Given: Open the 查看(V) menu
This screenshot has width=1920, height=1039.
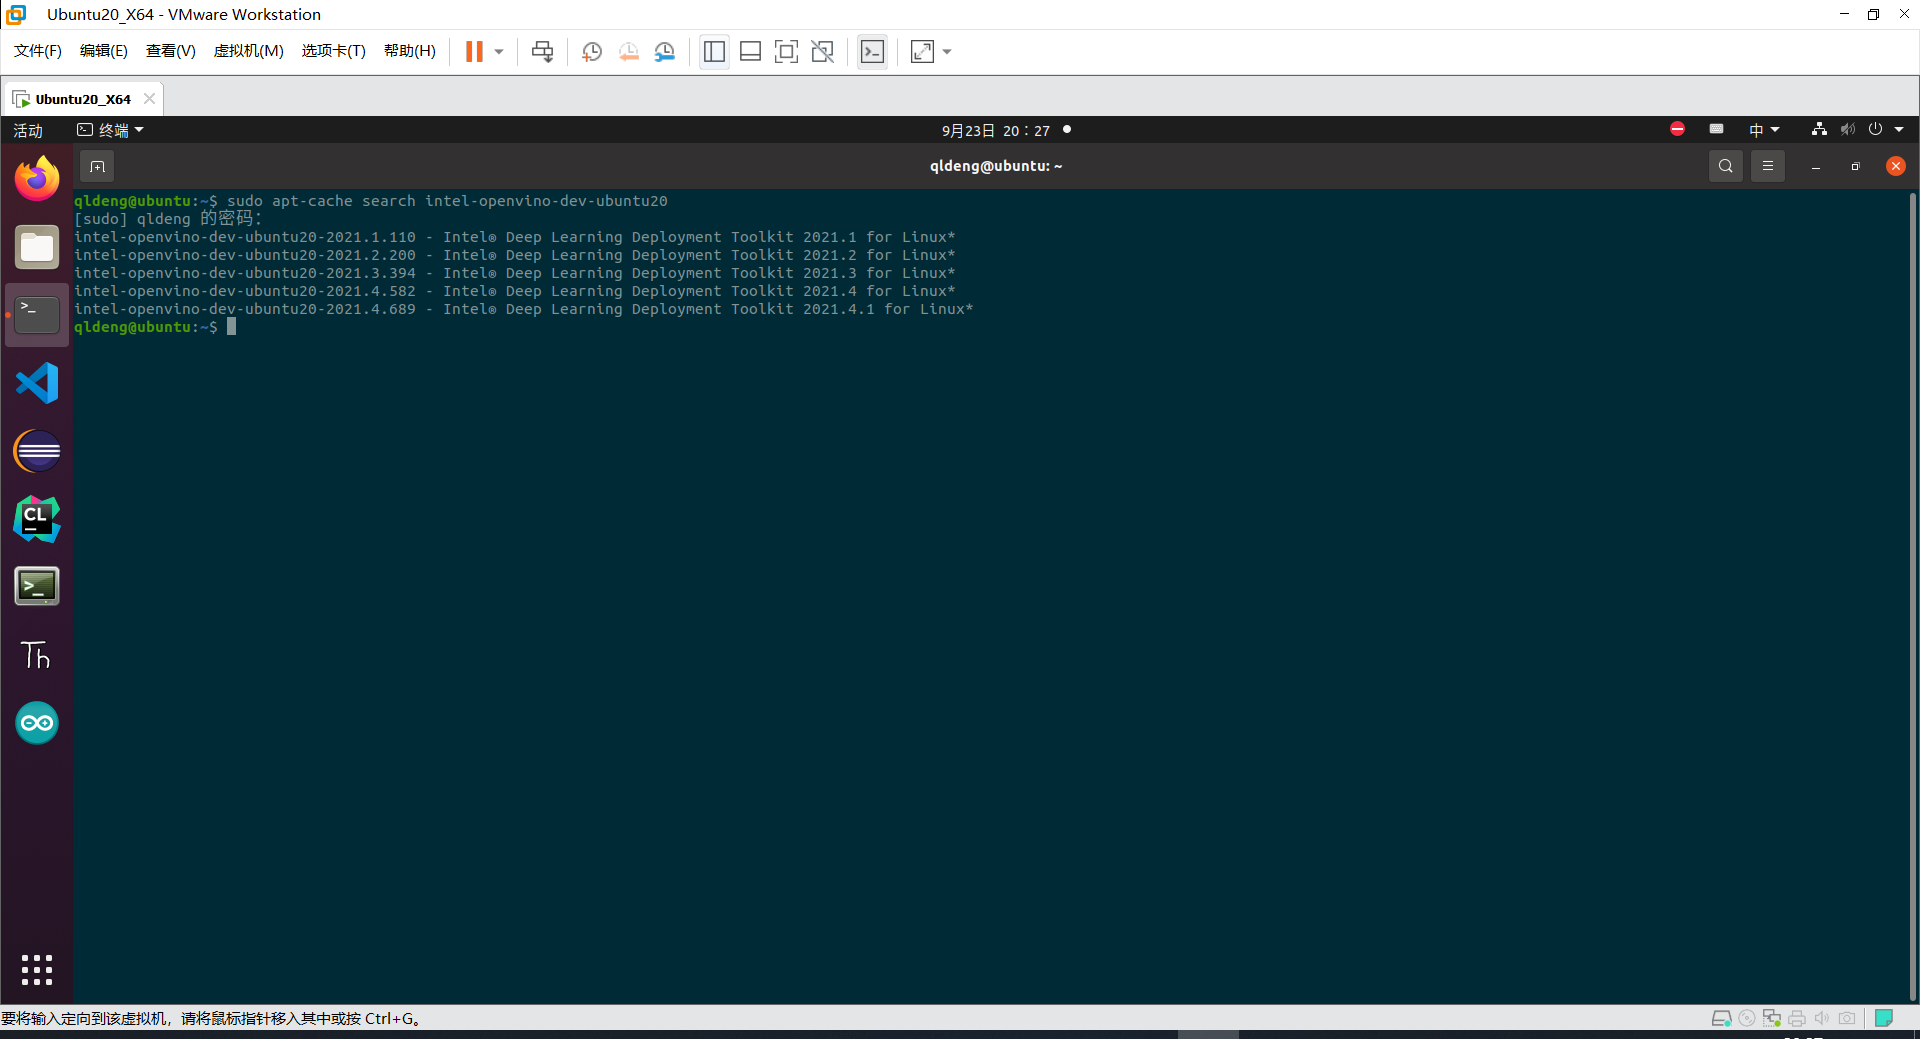Looking at the screenshot, I should [x=171, y=51].
